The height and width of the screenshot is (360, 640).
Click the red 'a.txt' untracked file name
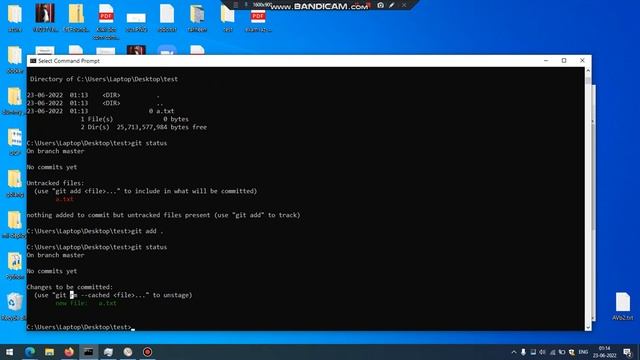point(64,199)
